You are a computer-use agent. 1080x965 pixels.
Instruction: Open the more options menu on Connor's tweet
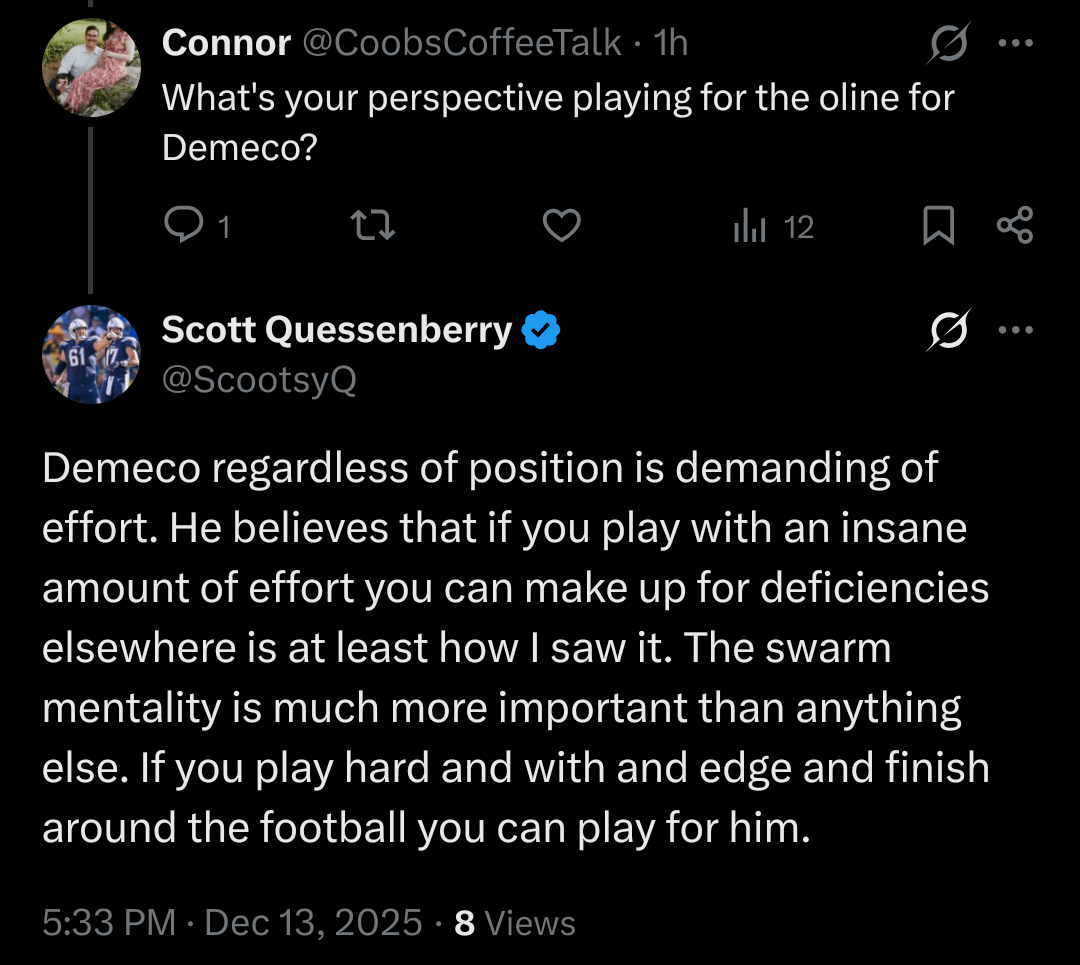tap(1016, 44)
